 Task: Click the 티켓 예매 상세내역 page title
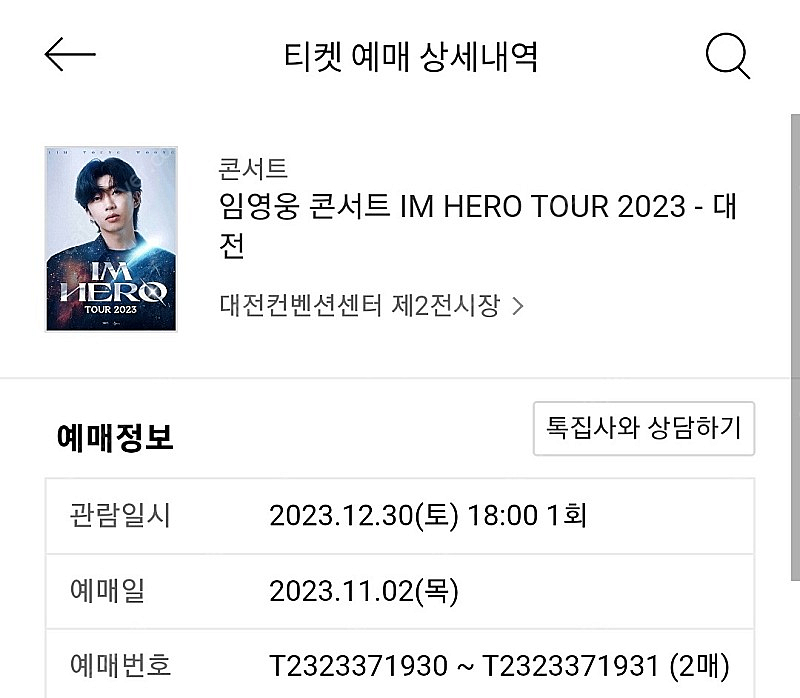410,57
